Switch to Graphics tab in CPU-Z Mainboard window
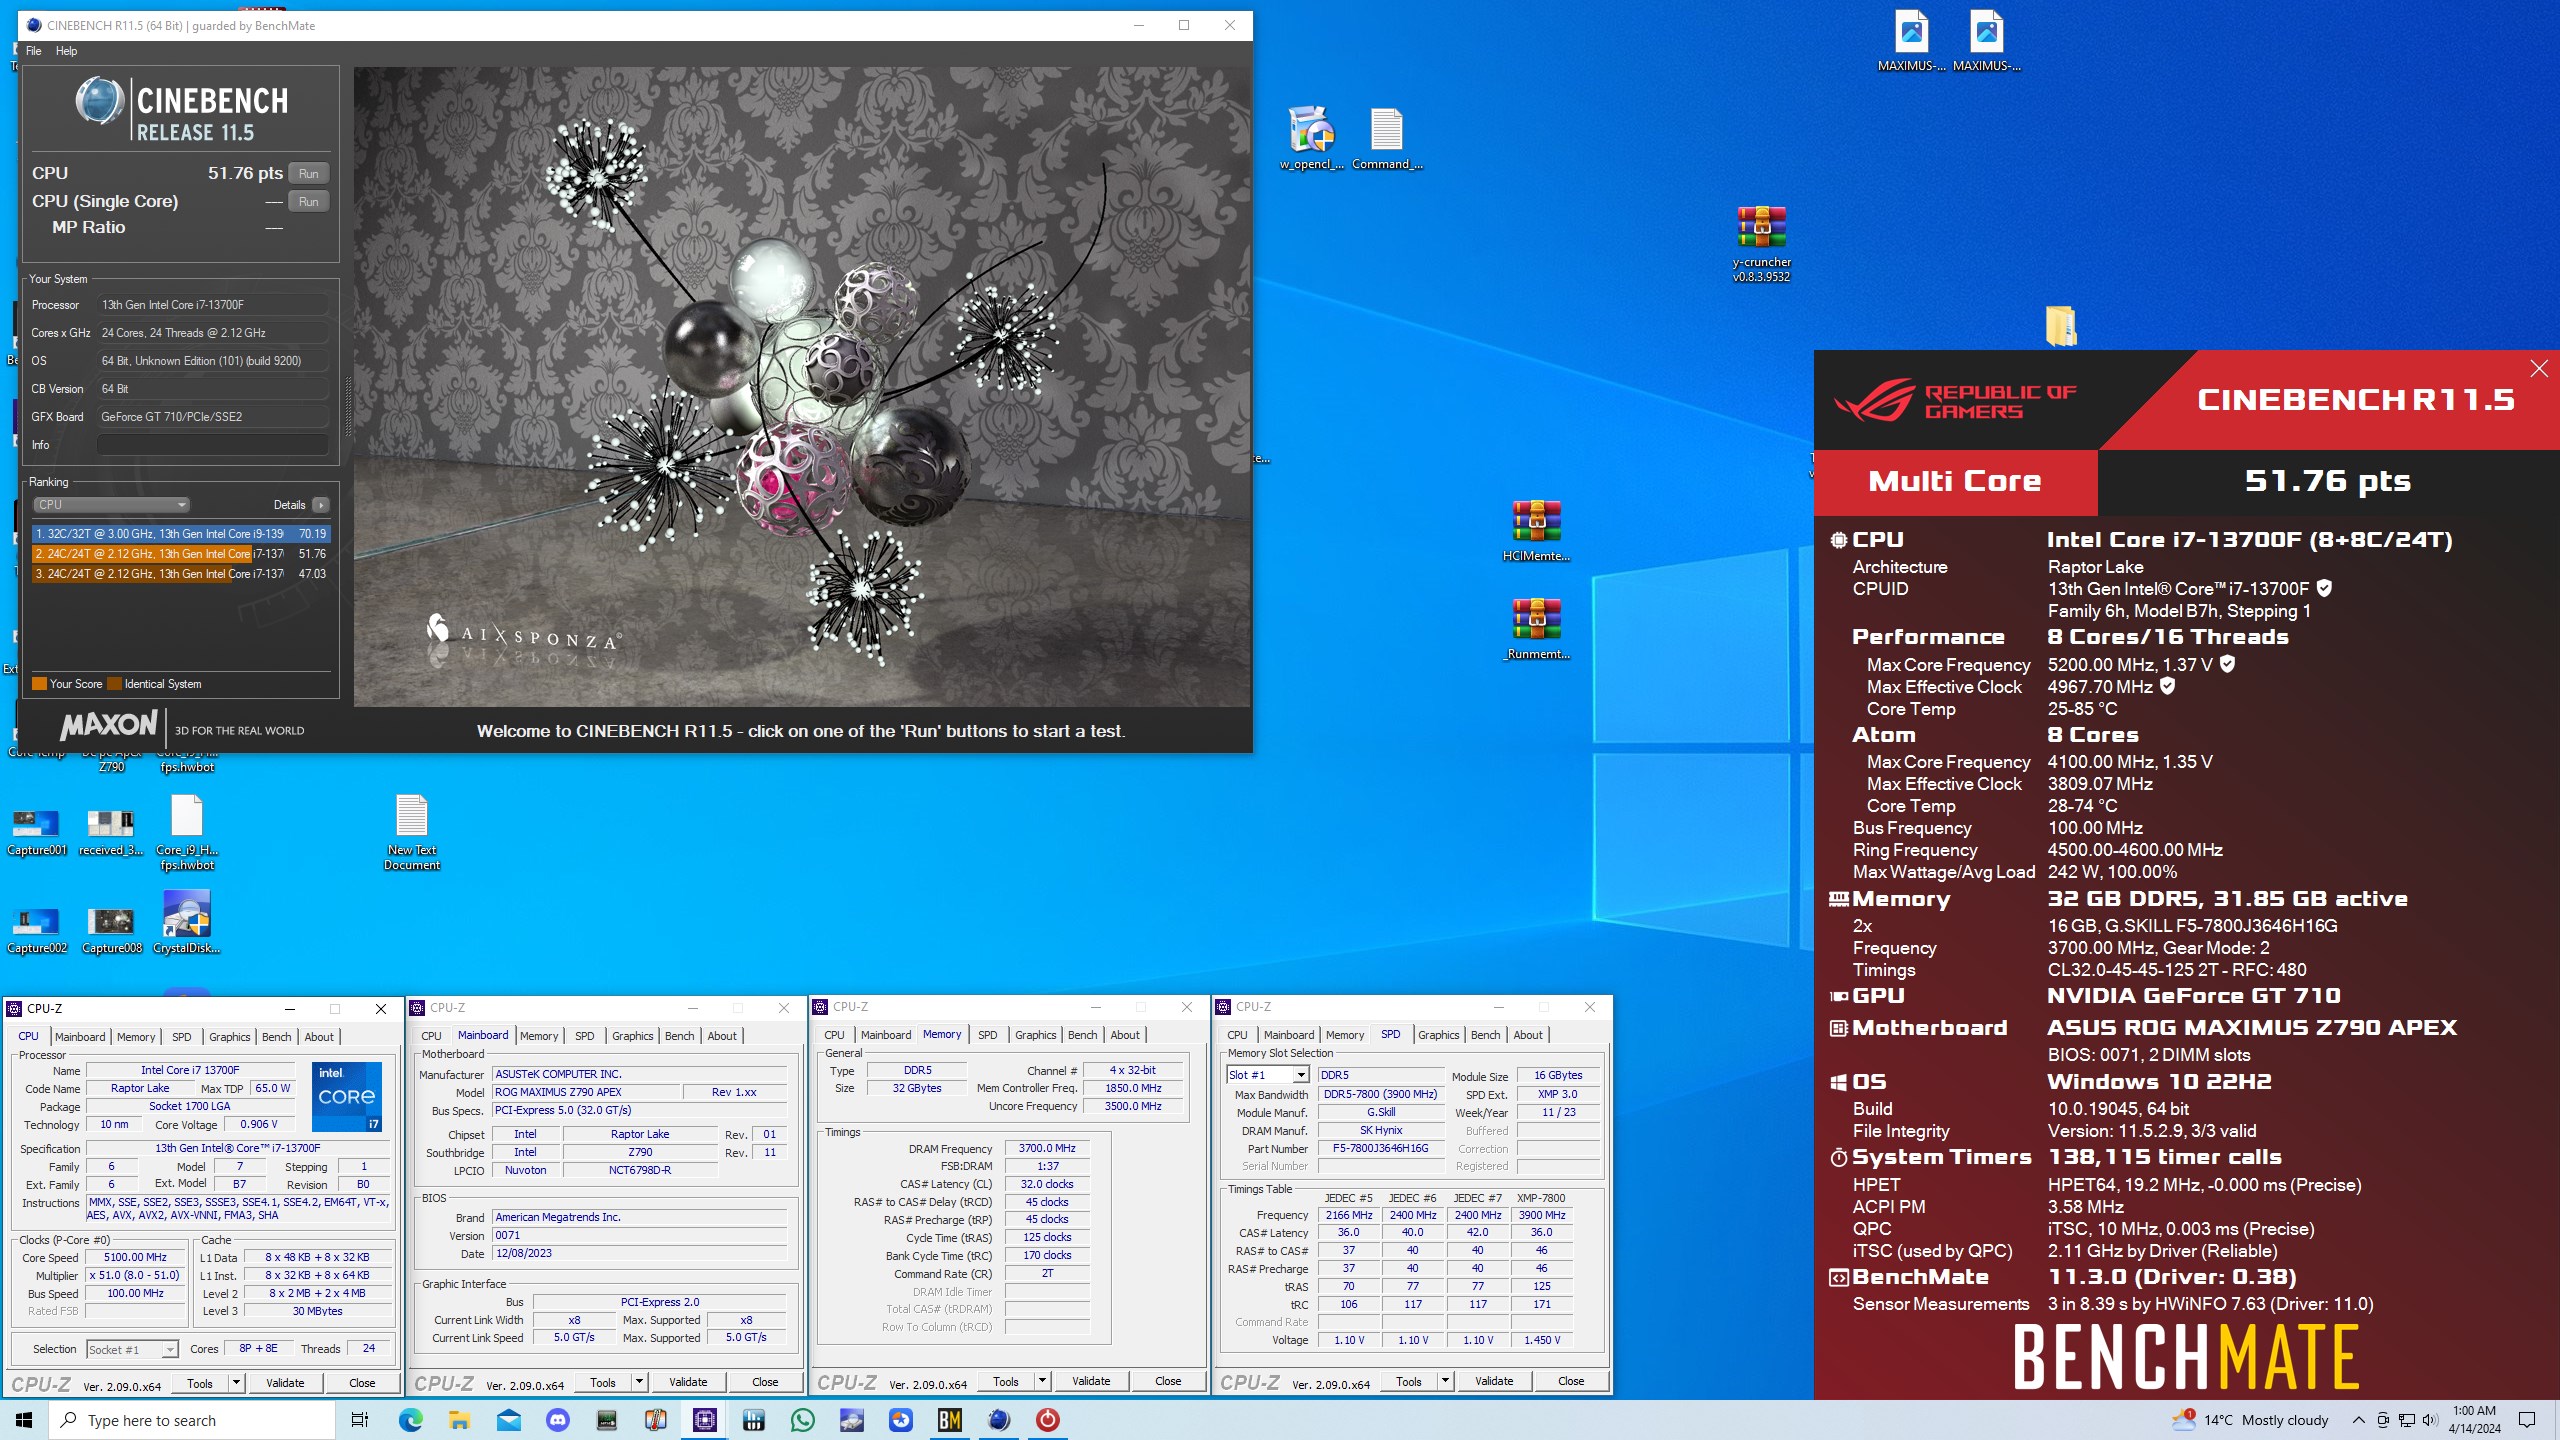 point(632,1036)
